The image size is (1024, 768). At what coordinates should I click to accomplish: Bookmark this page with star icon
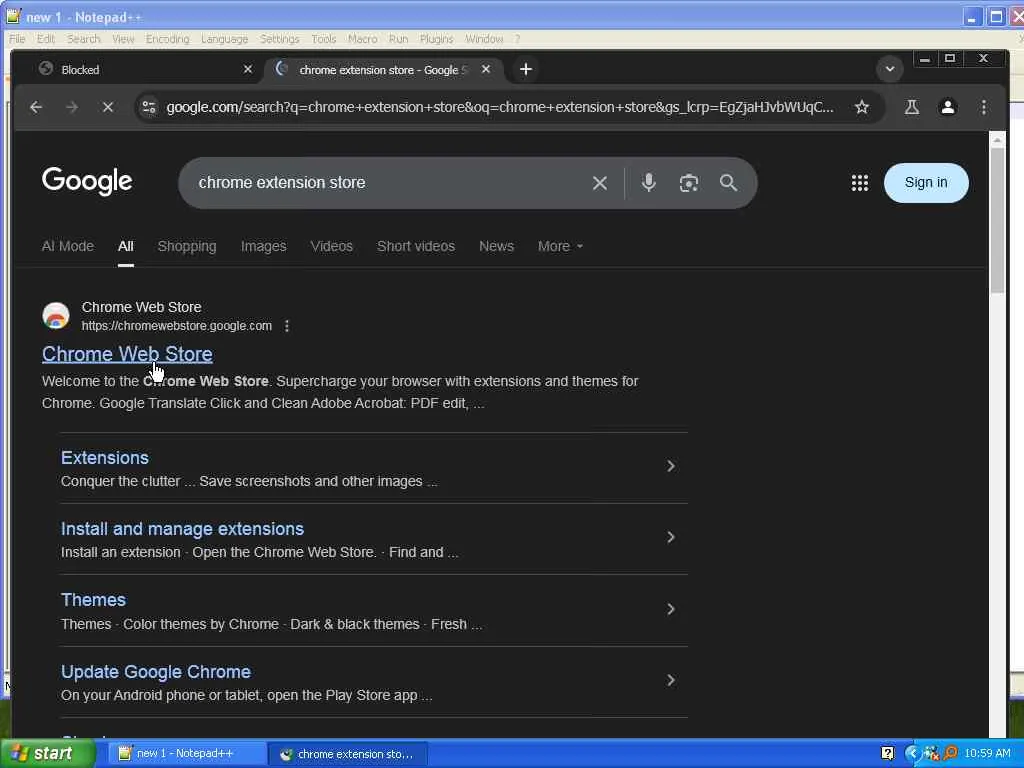(x=862, y=107)
